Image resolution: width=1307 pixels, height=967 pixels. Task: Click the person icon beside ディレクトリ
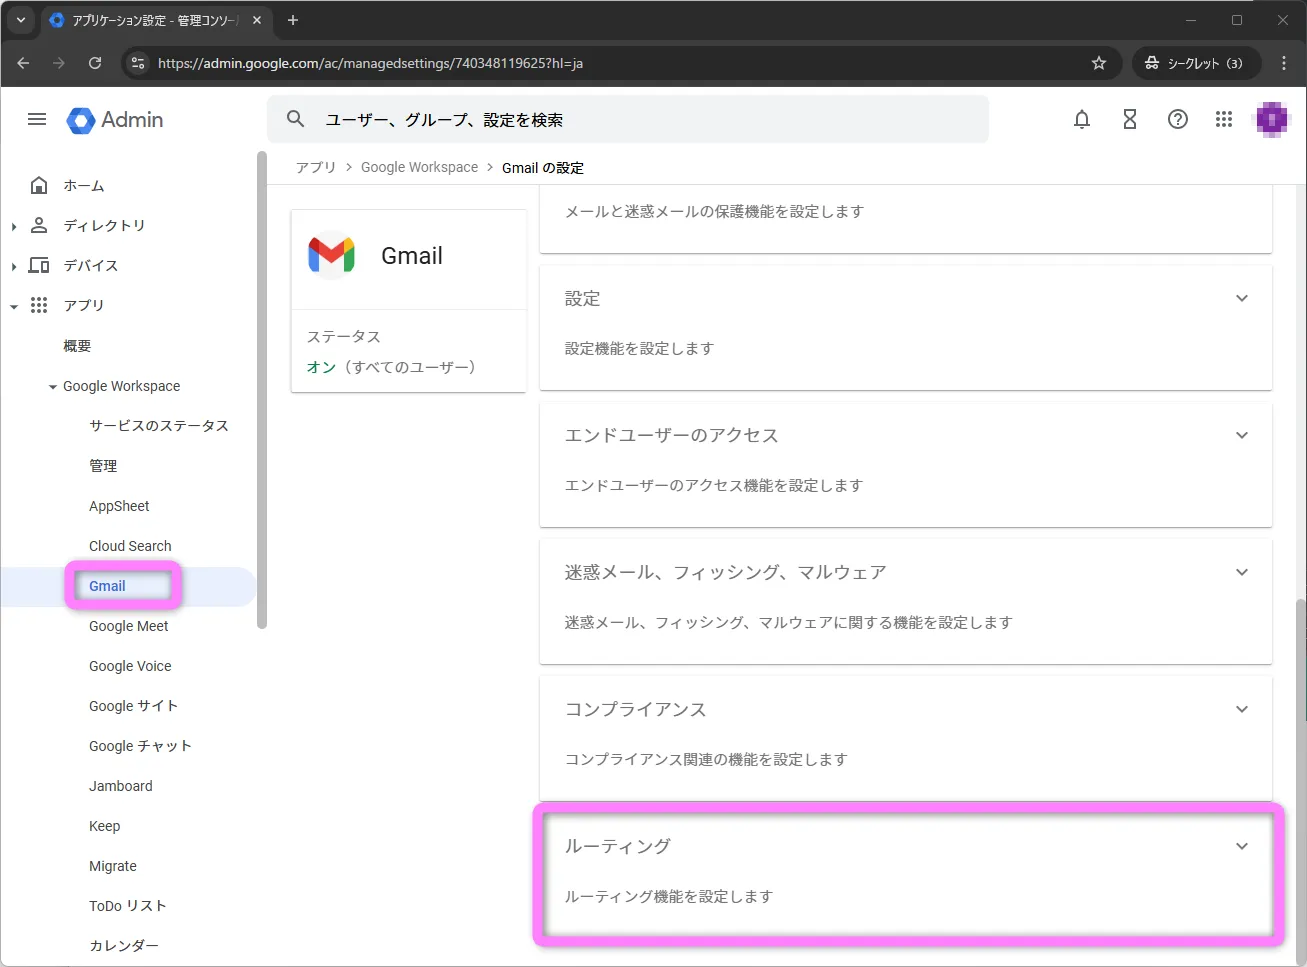[x=39, y=225]
